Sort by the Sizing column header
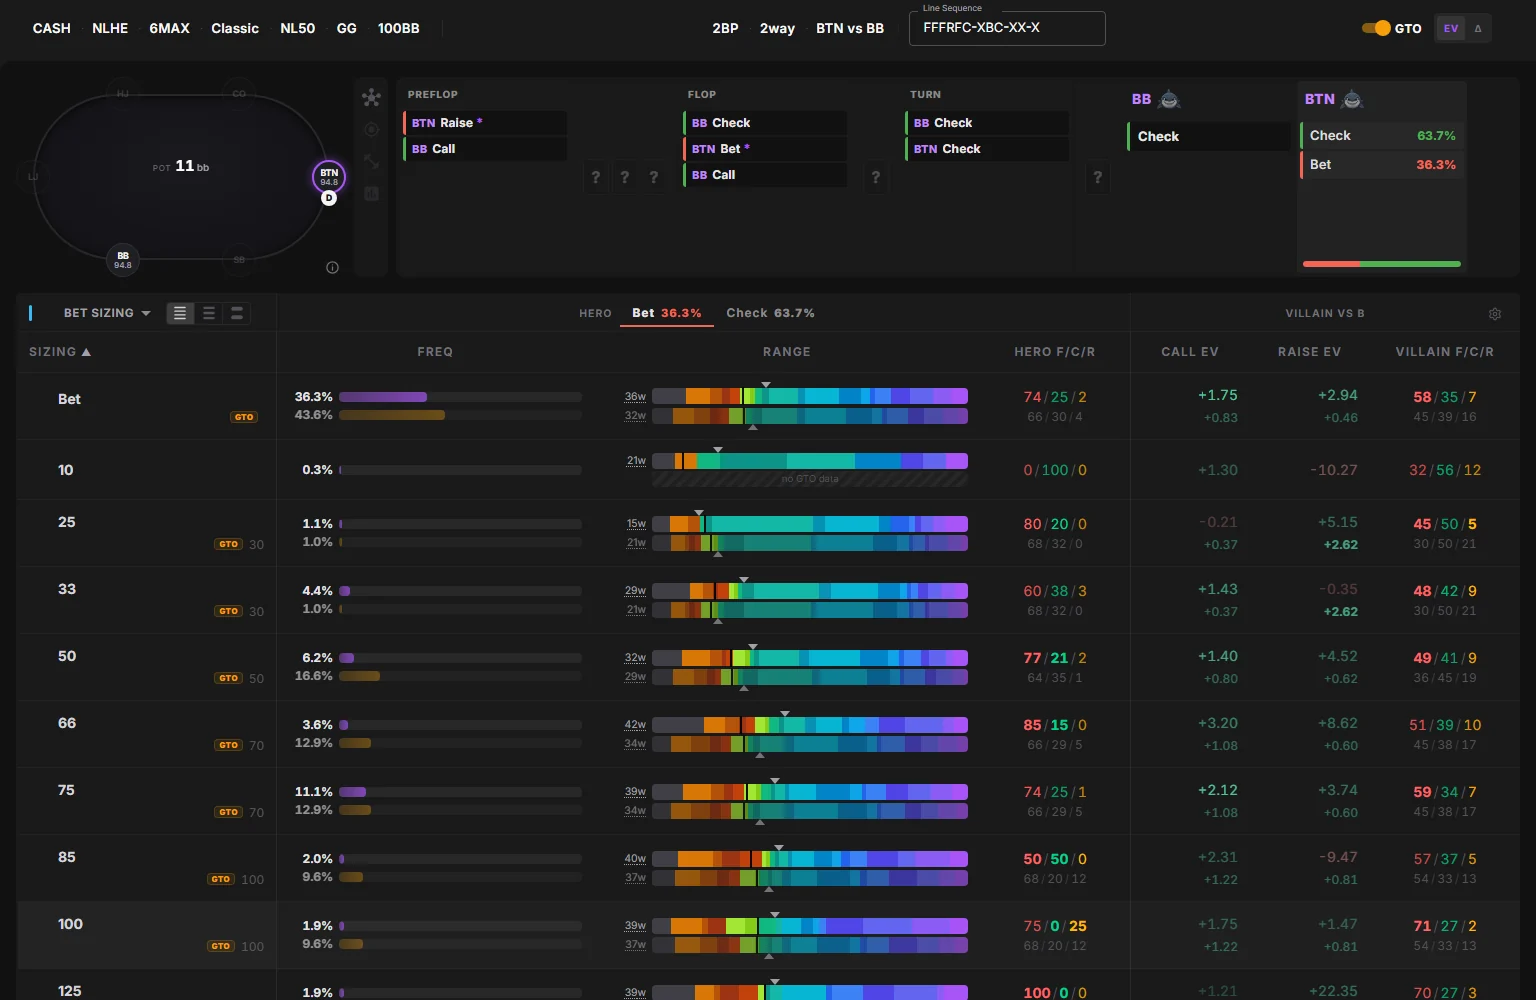The height and width of the screenshot is (1000, 1536). (60, 352)
